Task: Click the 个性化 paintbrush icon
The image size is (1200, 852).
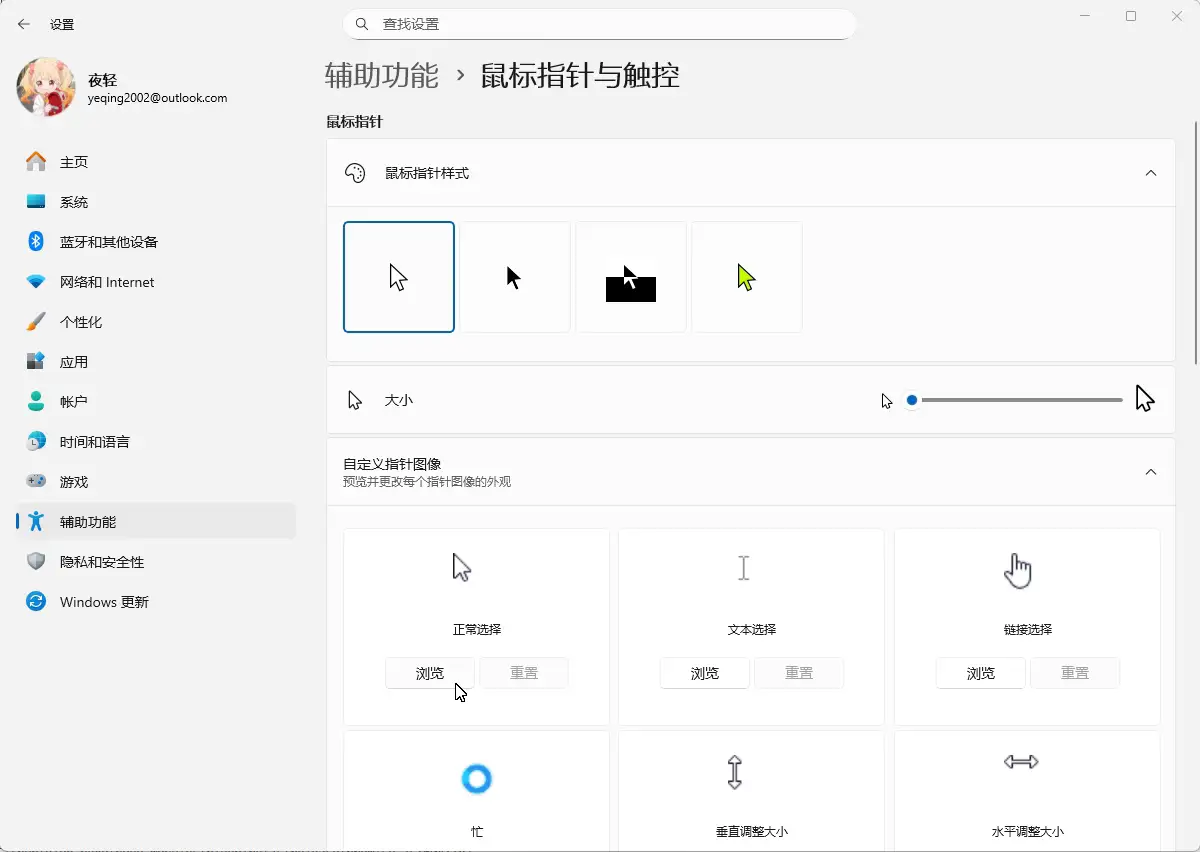Action: point(36,322)
